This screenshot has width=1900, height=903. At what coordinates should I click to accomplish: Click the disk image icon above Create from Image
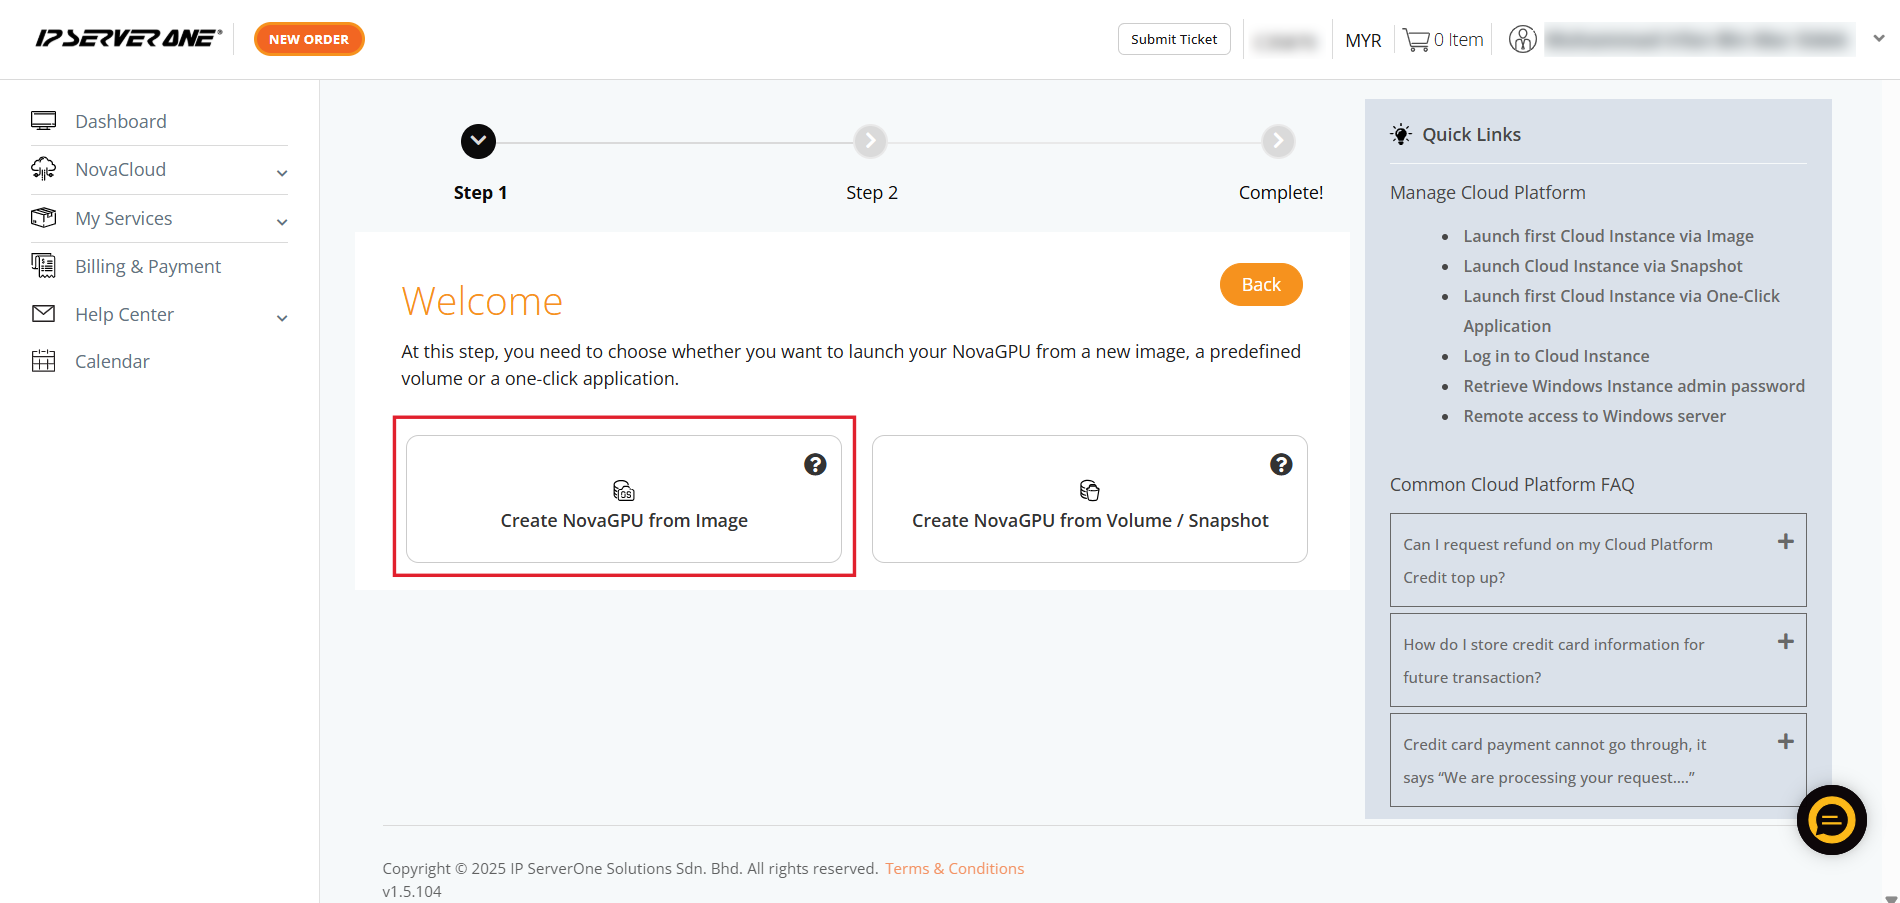tap(624, 490)
